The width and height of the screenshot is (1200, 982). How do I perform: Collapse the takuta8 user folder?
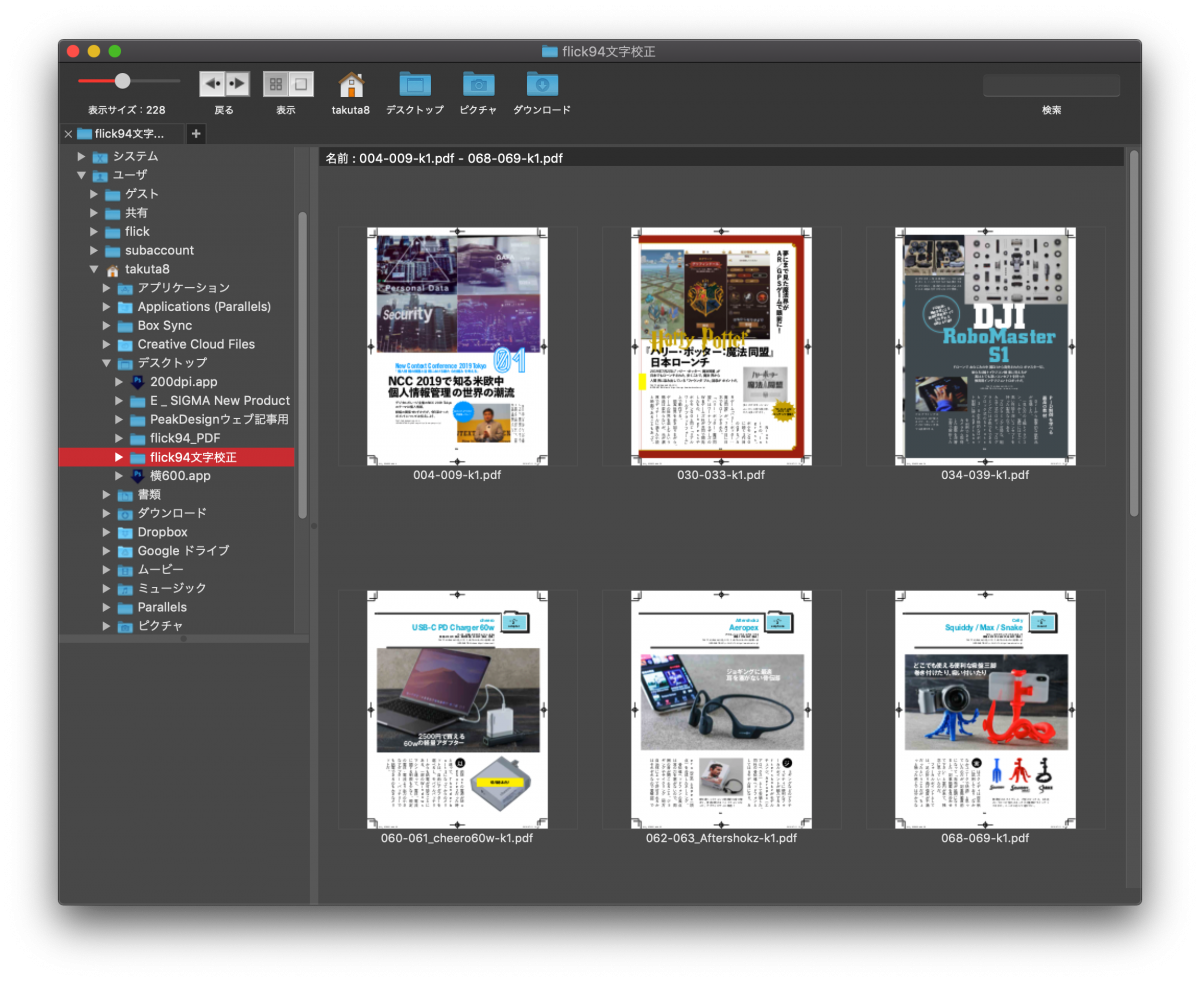[x=94, y=270]
